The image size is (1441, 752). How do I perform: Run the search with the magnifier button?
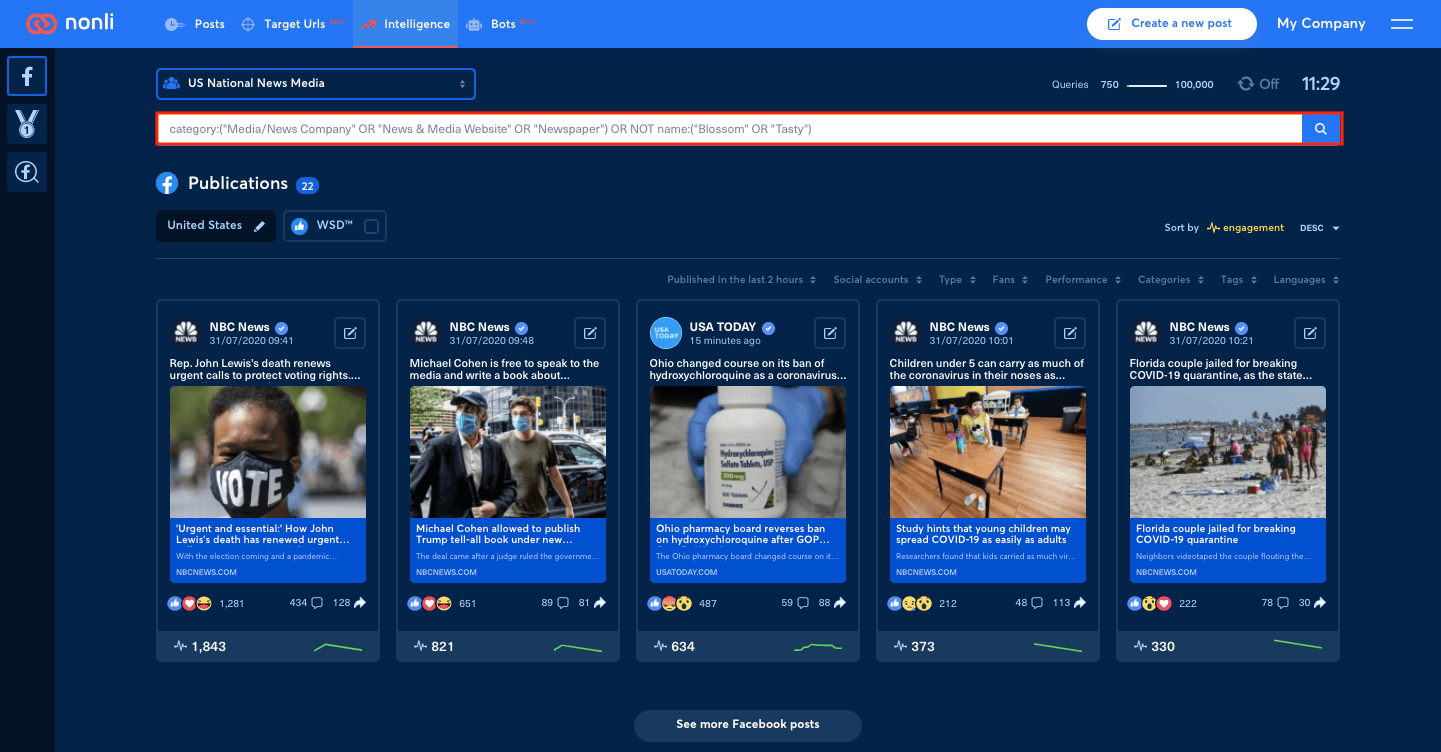(x=1321, y=129)
